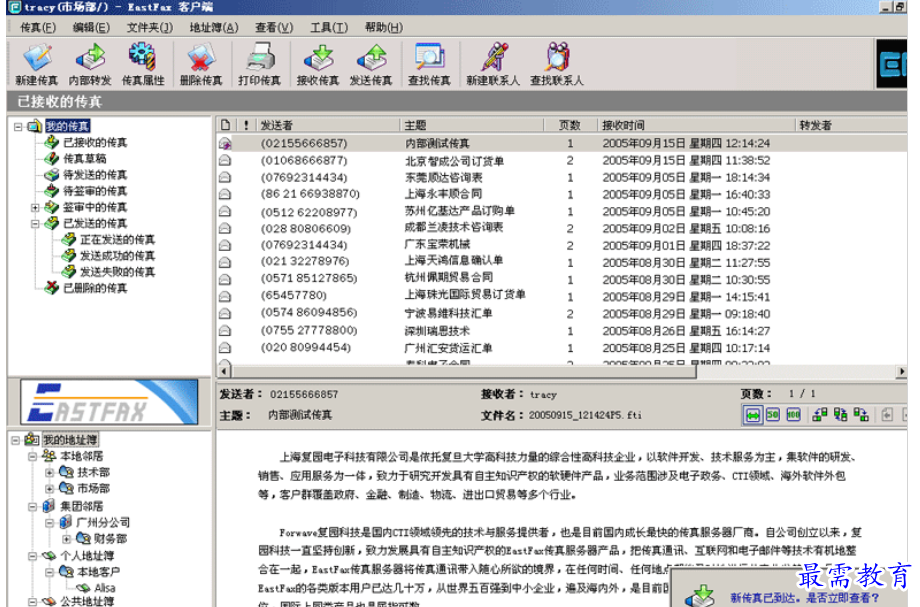920x607 pixels.
Task: Sort fax list by 主题 column header
Action: pyautogui.click(x=472, y=125)
